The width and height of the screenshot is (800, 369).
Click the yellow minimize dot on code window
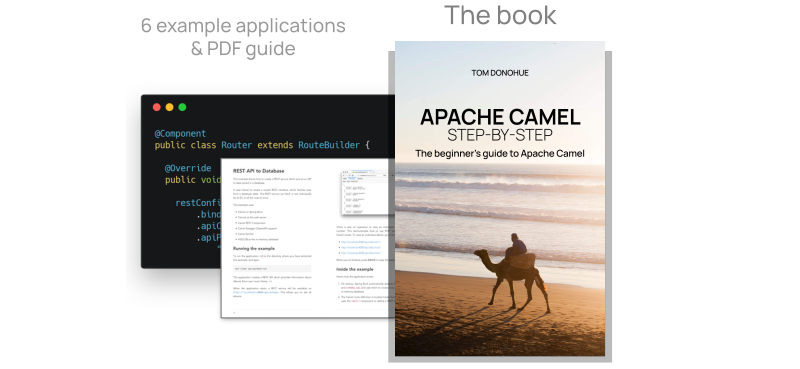pos(169,107)
